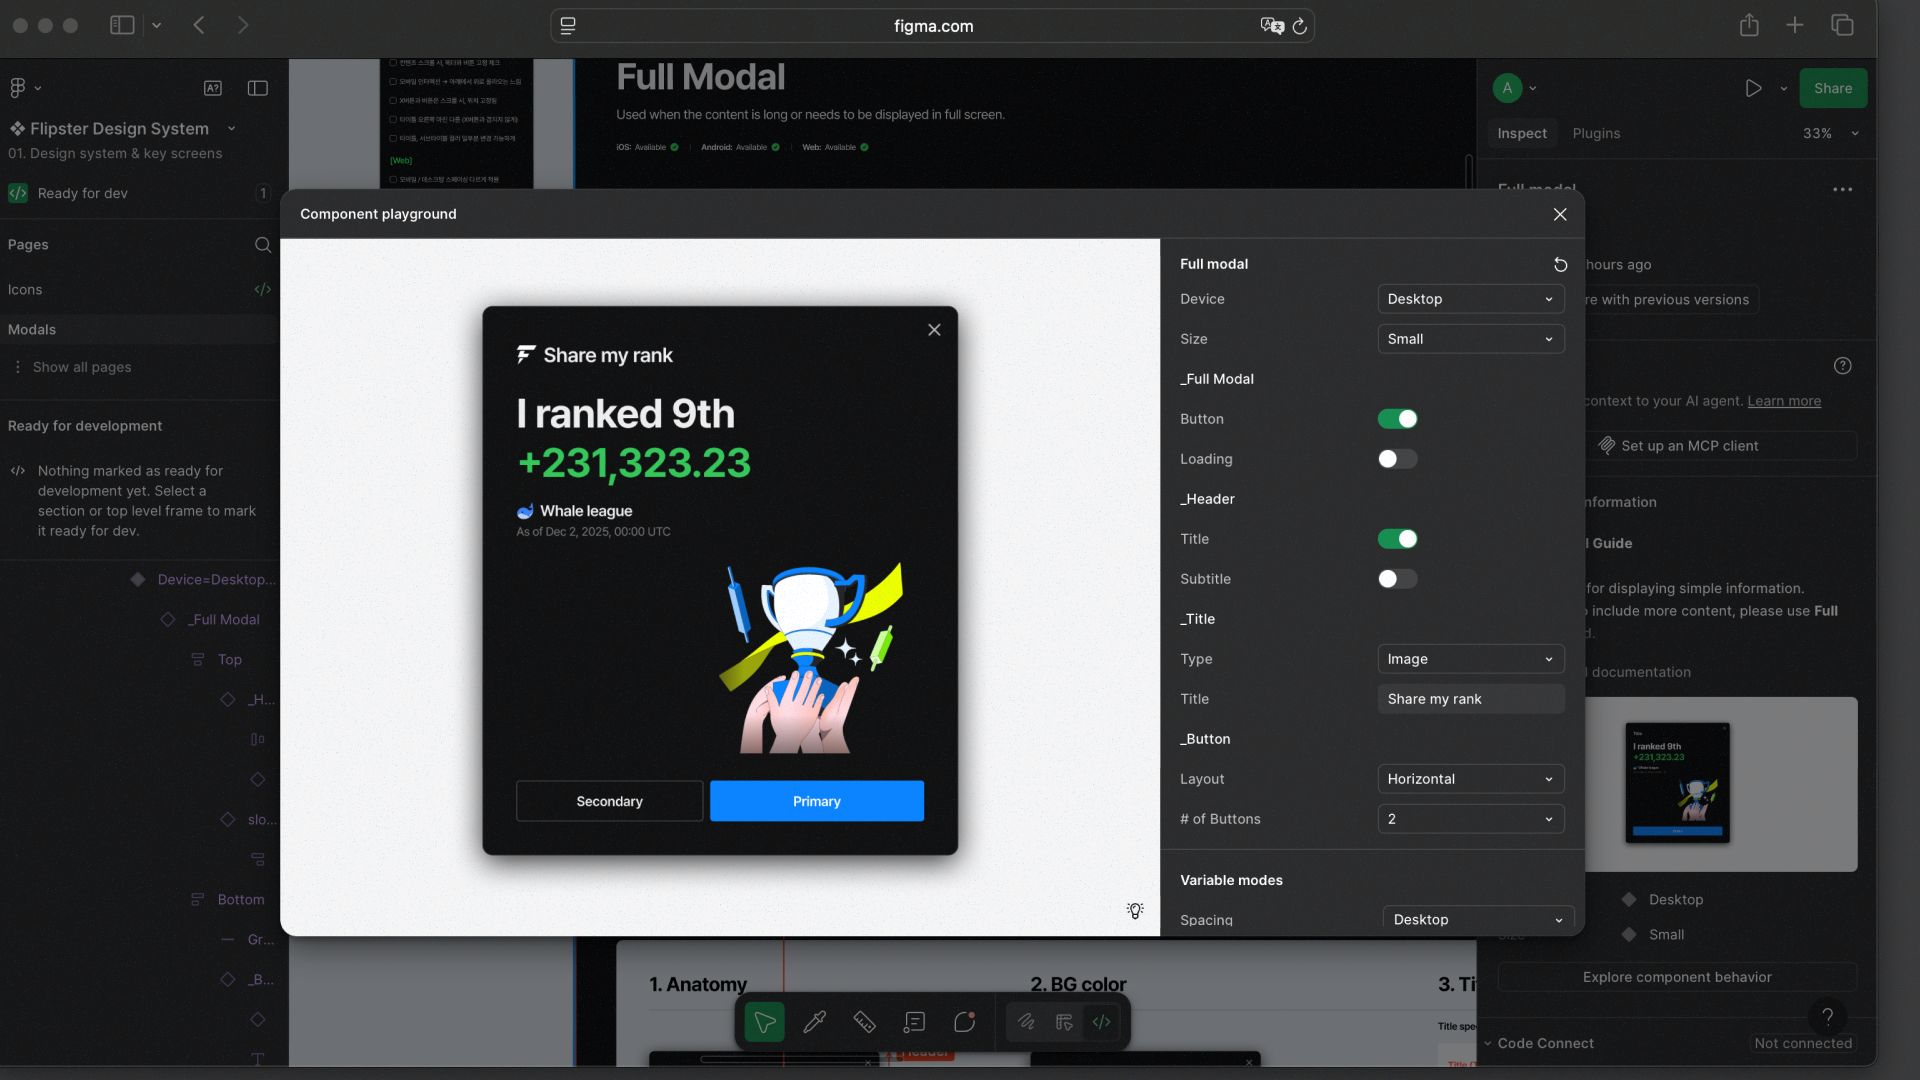Click the Safari translate icon in address bar
1920x1080 pixels.
pos(1272,26)
